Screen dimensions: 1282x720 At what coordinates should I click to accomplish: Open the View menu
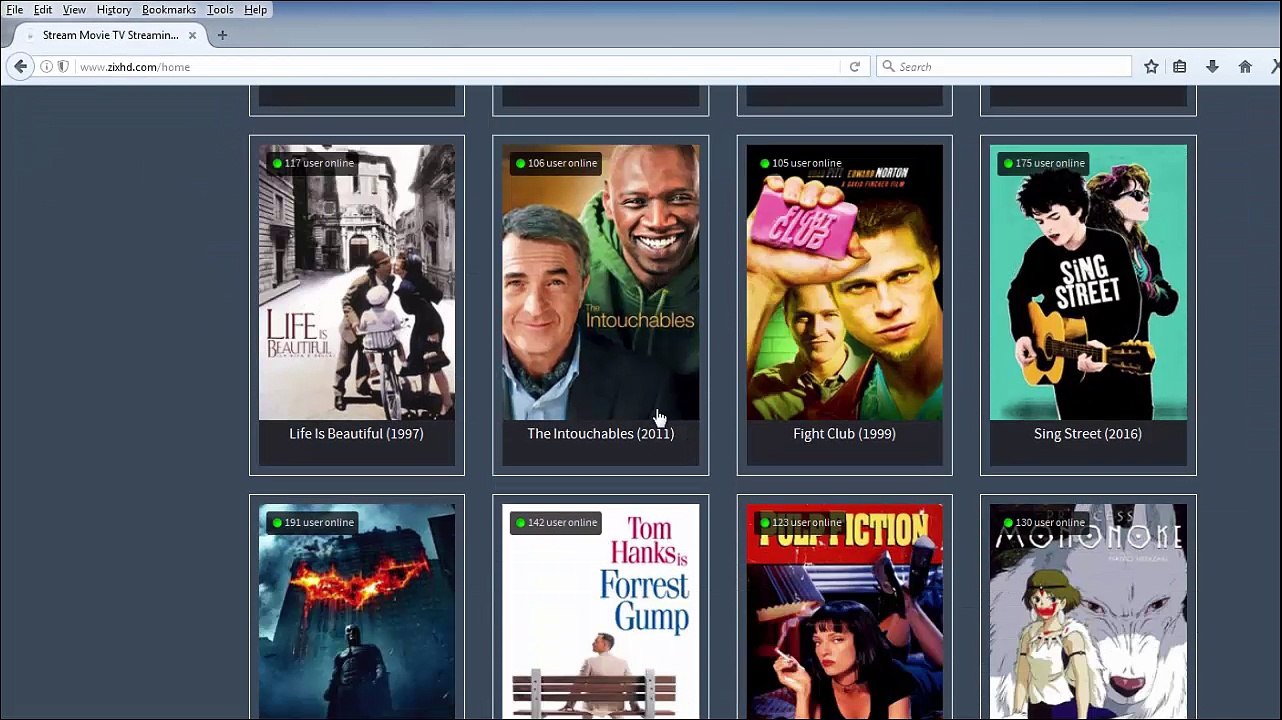(75, 10)
